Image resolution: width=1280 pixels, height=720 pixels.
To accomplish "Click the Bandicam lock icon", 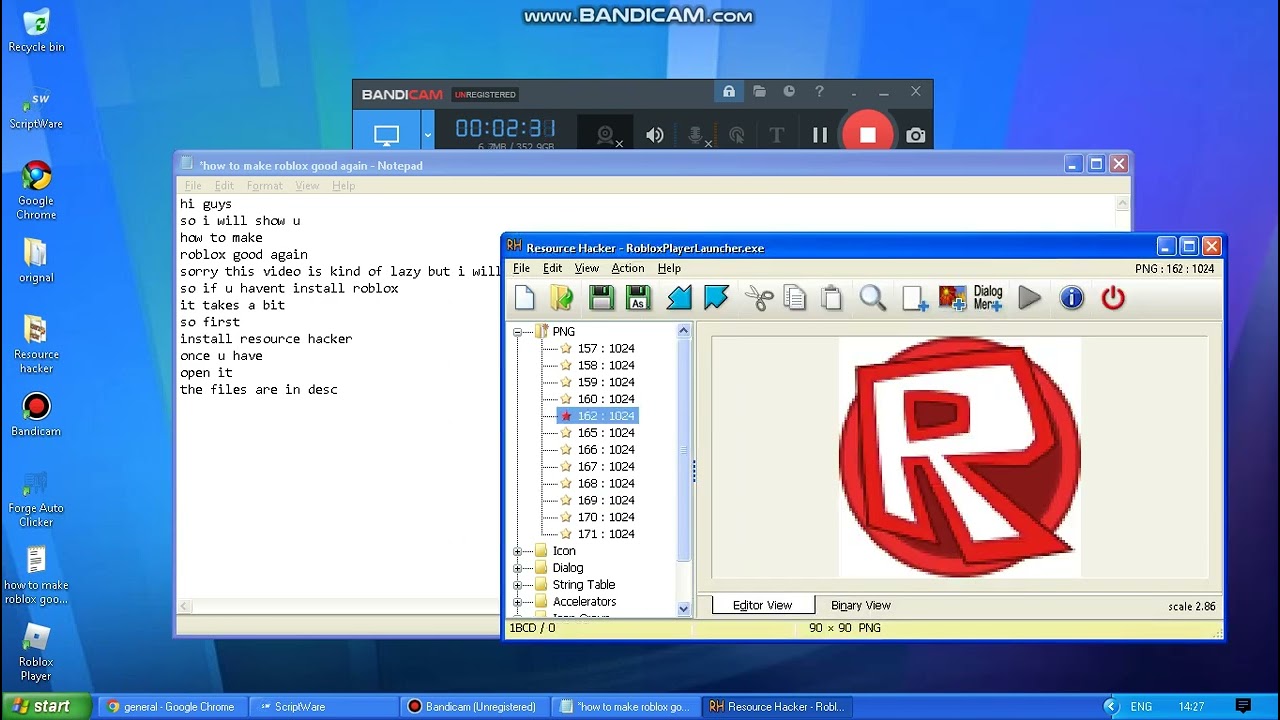I will pyautogui.click(x=729, y=92).
